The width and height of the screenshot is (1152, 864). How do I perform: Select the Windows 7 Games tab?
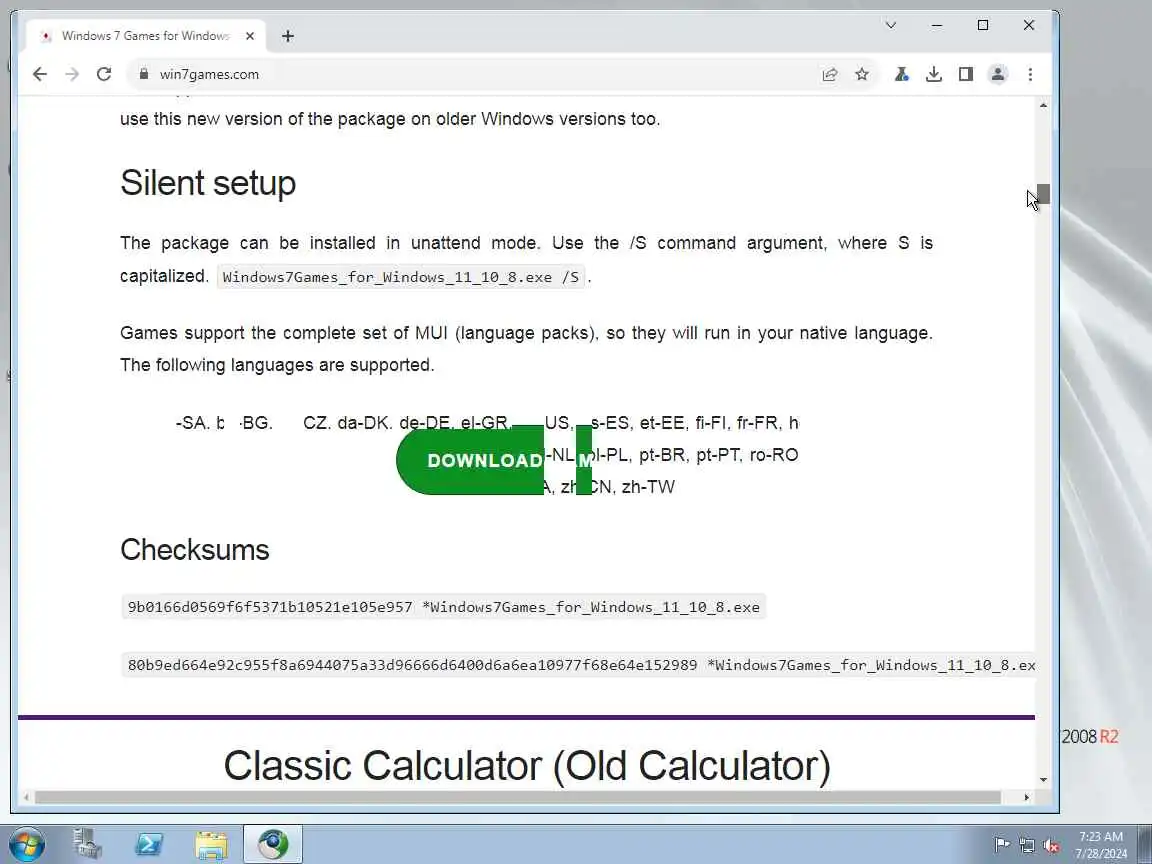pos(145,36)
